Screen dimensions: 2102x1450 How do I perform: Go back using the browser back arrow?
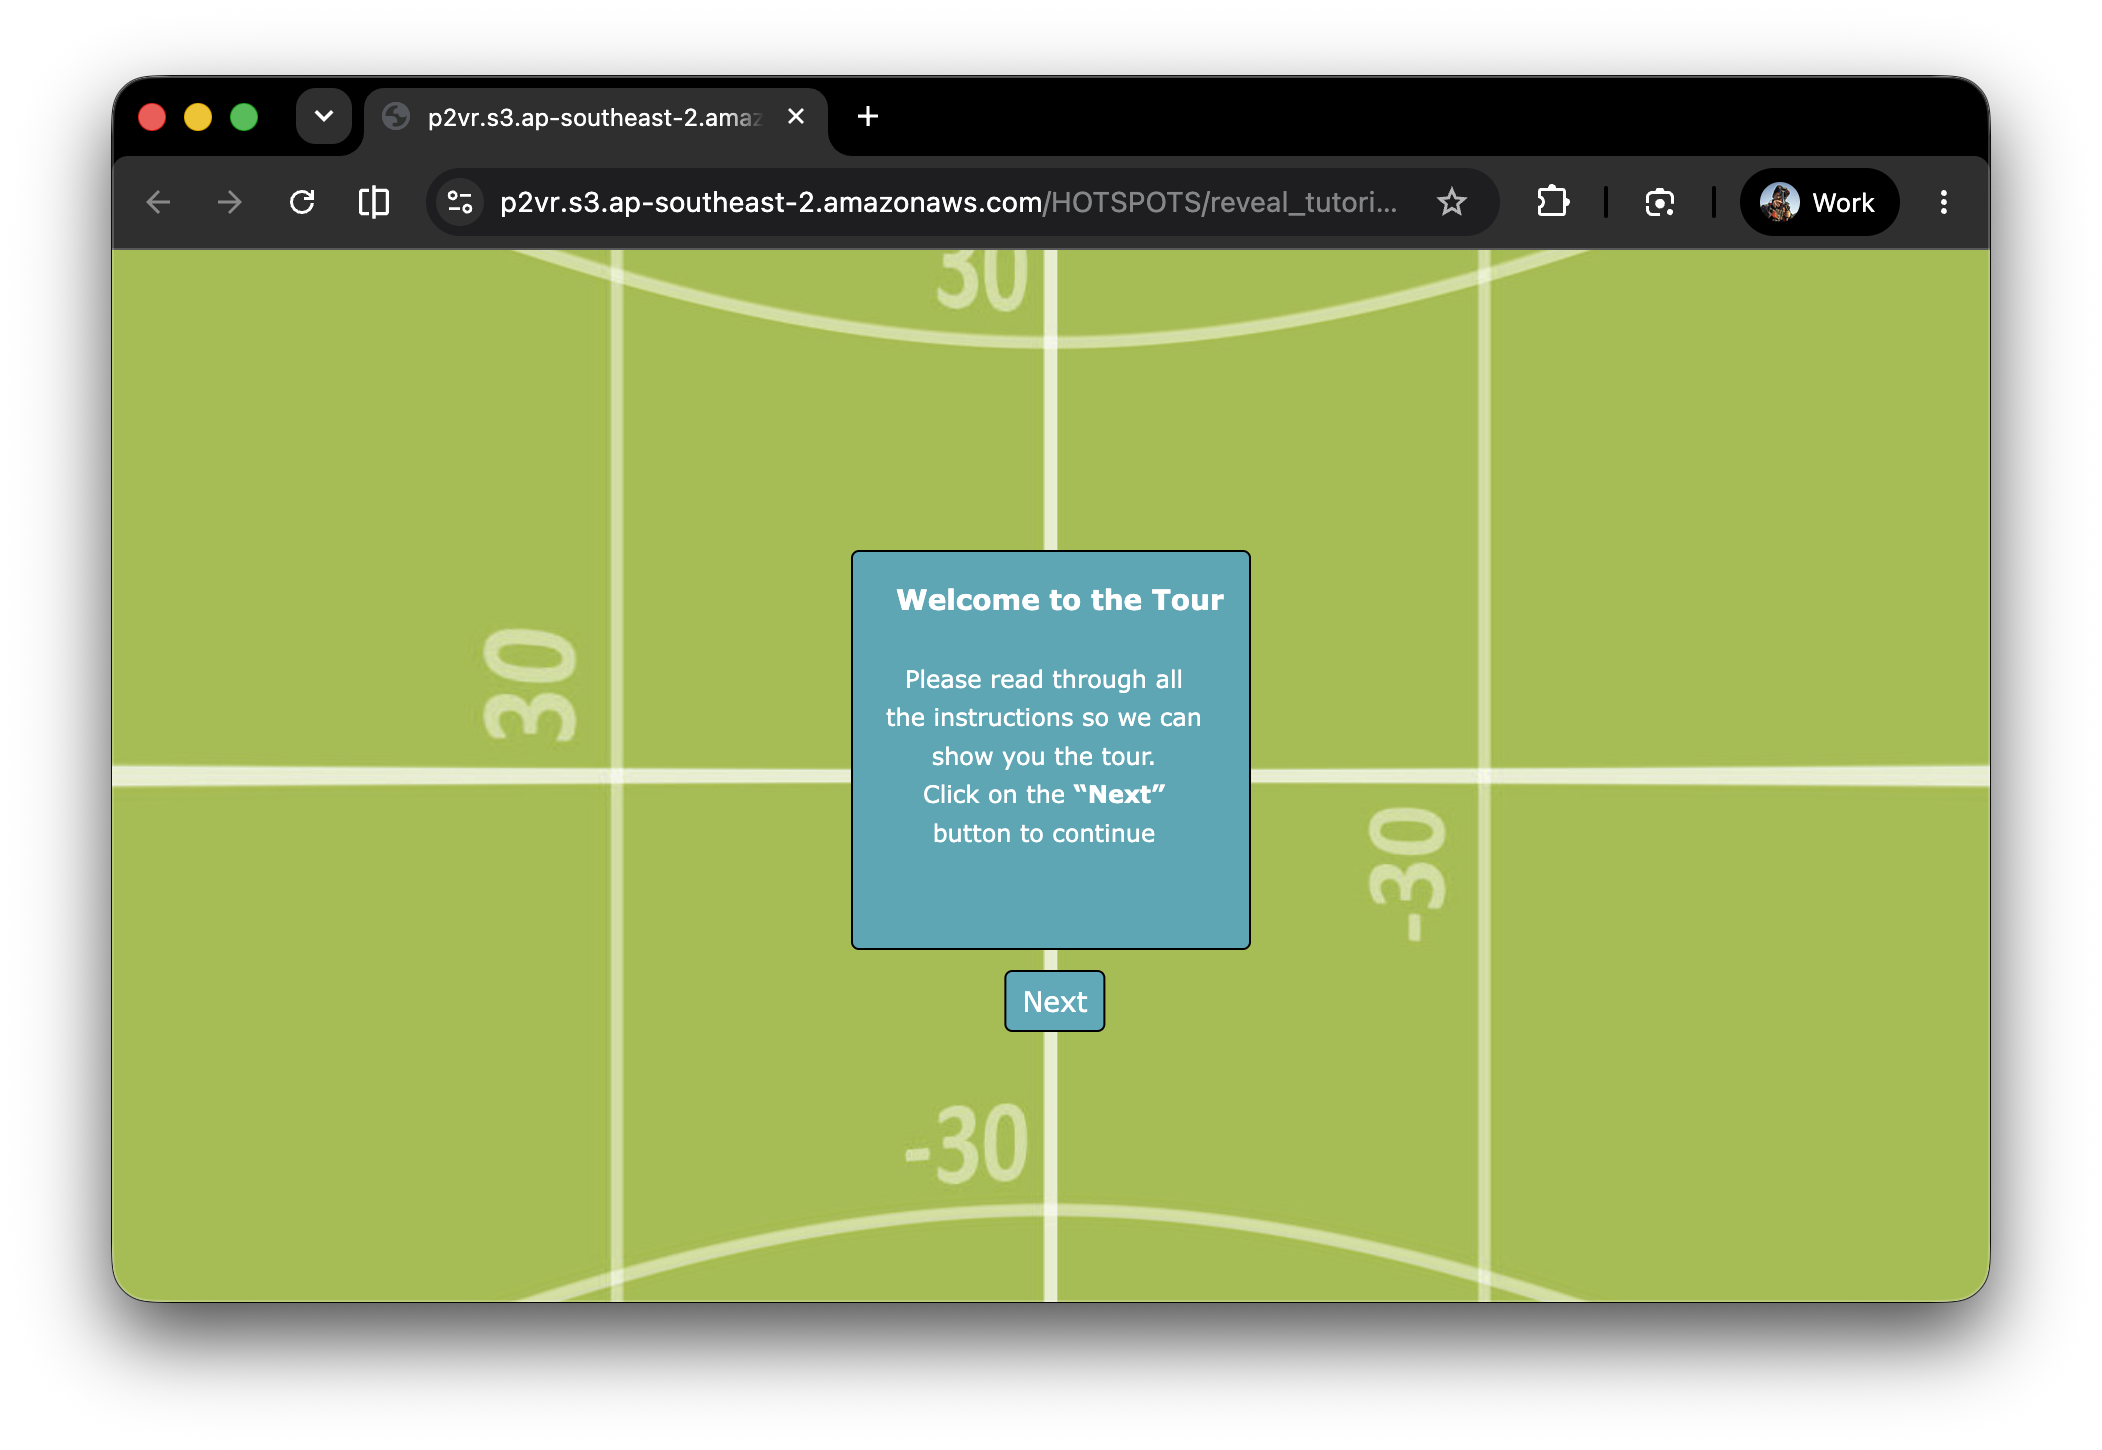pos(158,203)
